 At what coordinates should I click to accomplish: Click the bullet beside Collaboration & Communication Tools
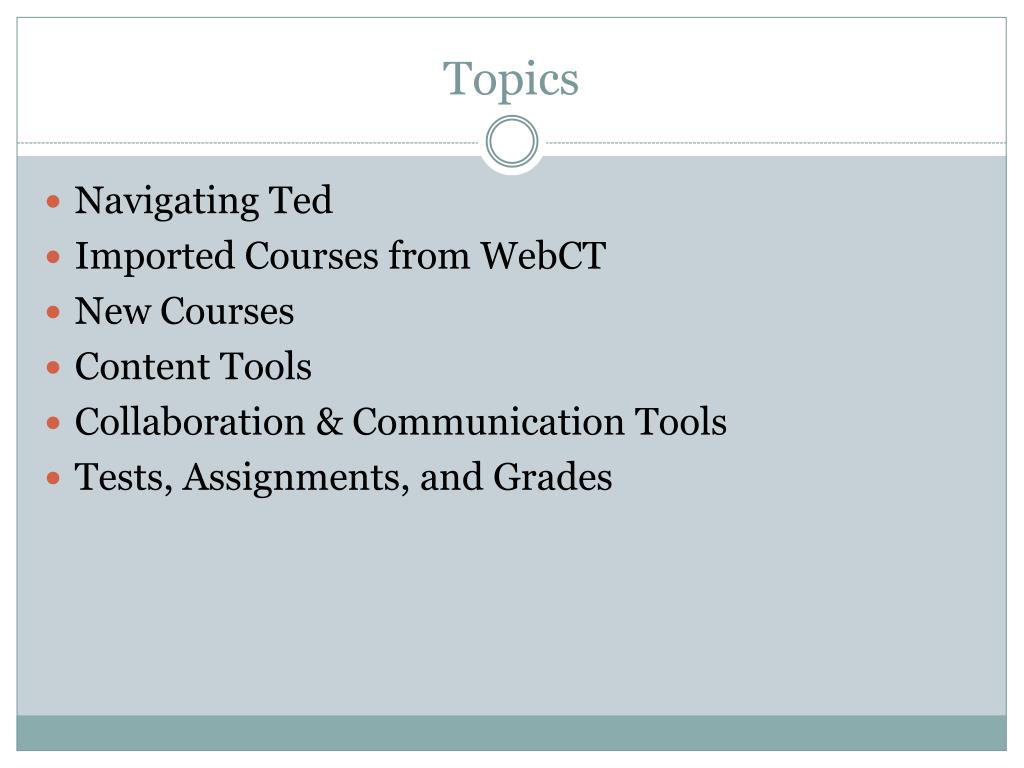click(x=54, y=423)
